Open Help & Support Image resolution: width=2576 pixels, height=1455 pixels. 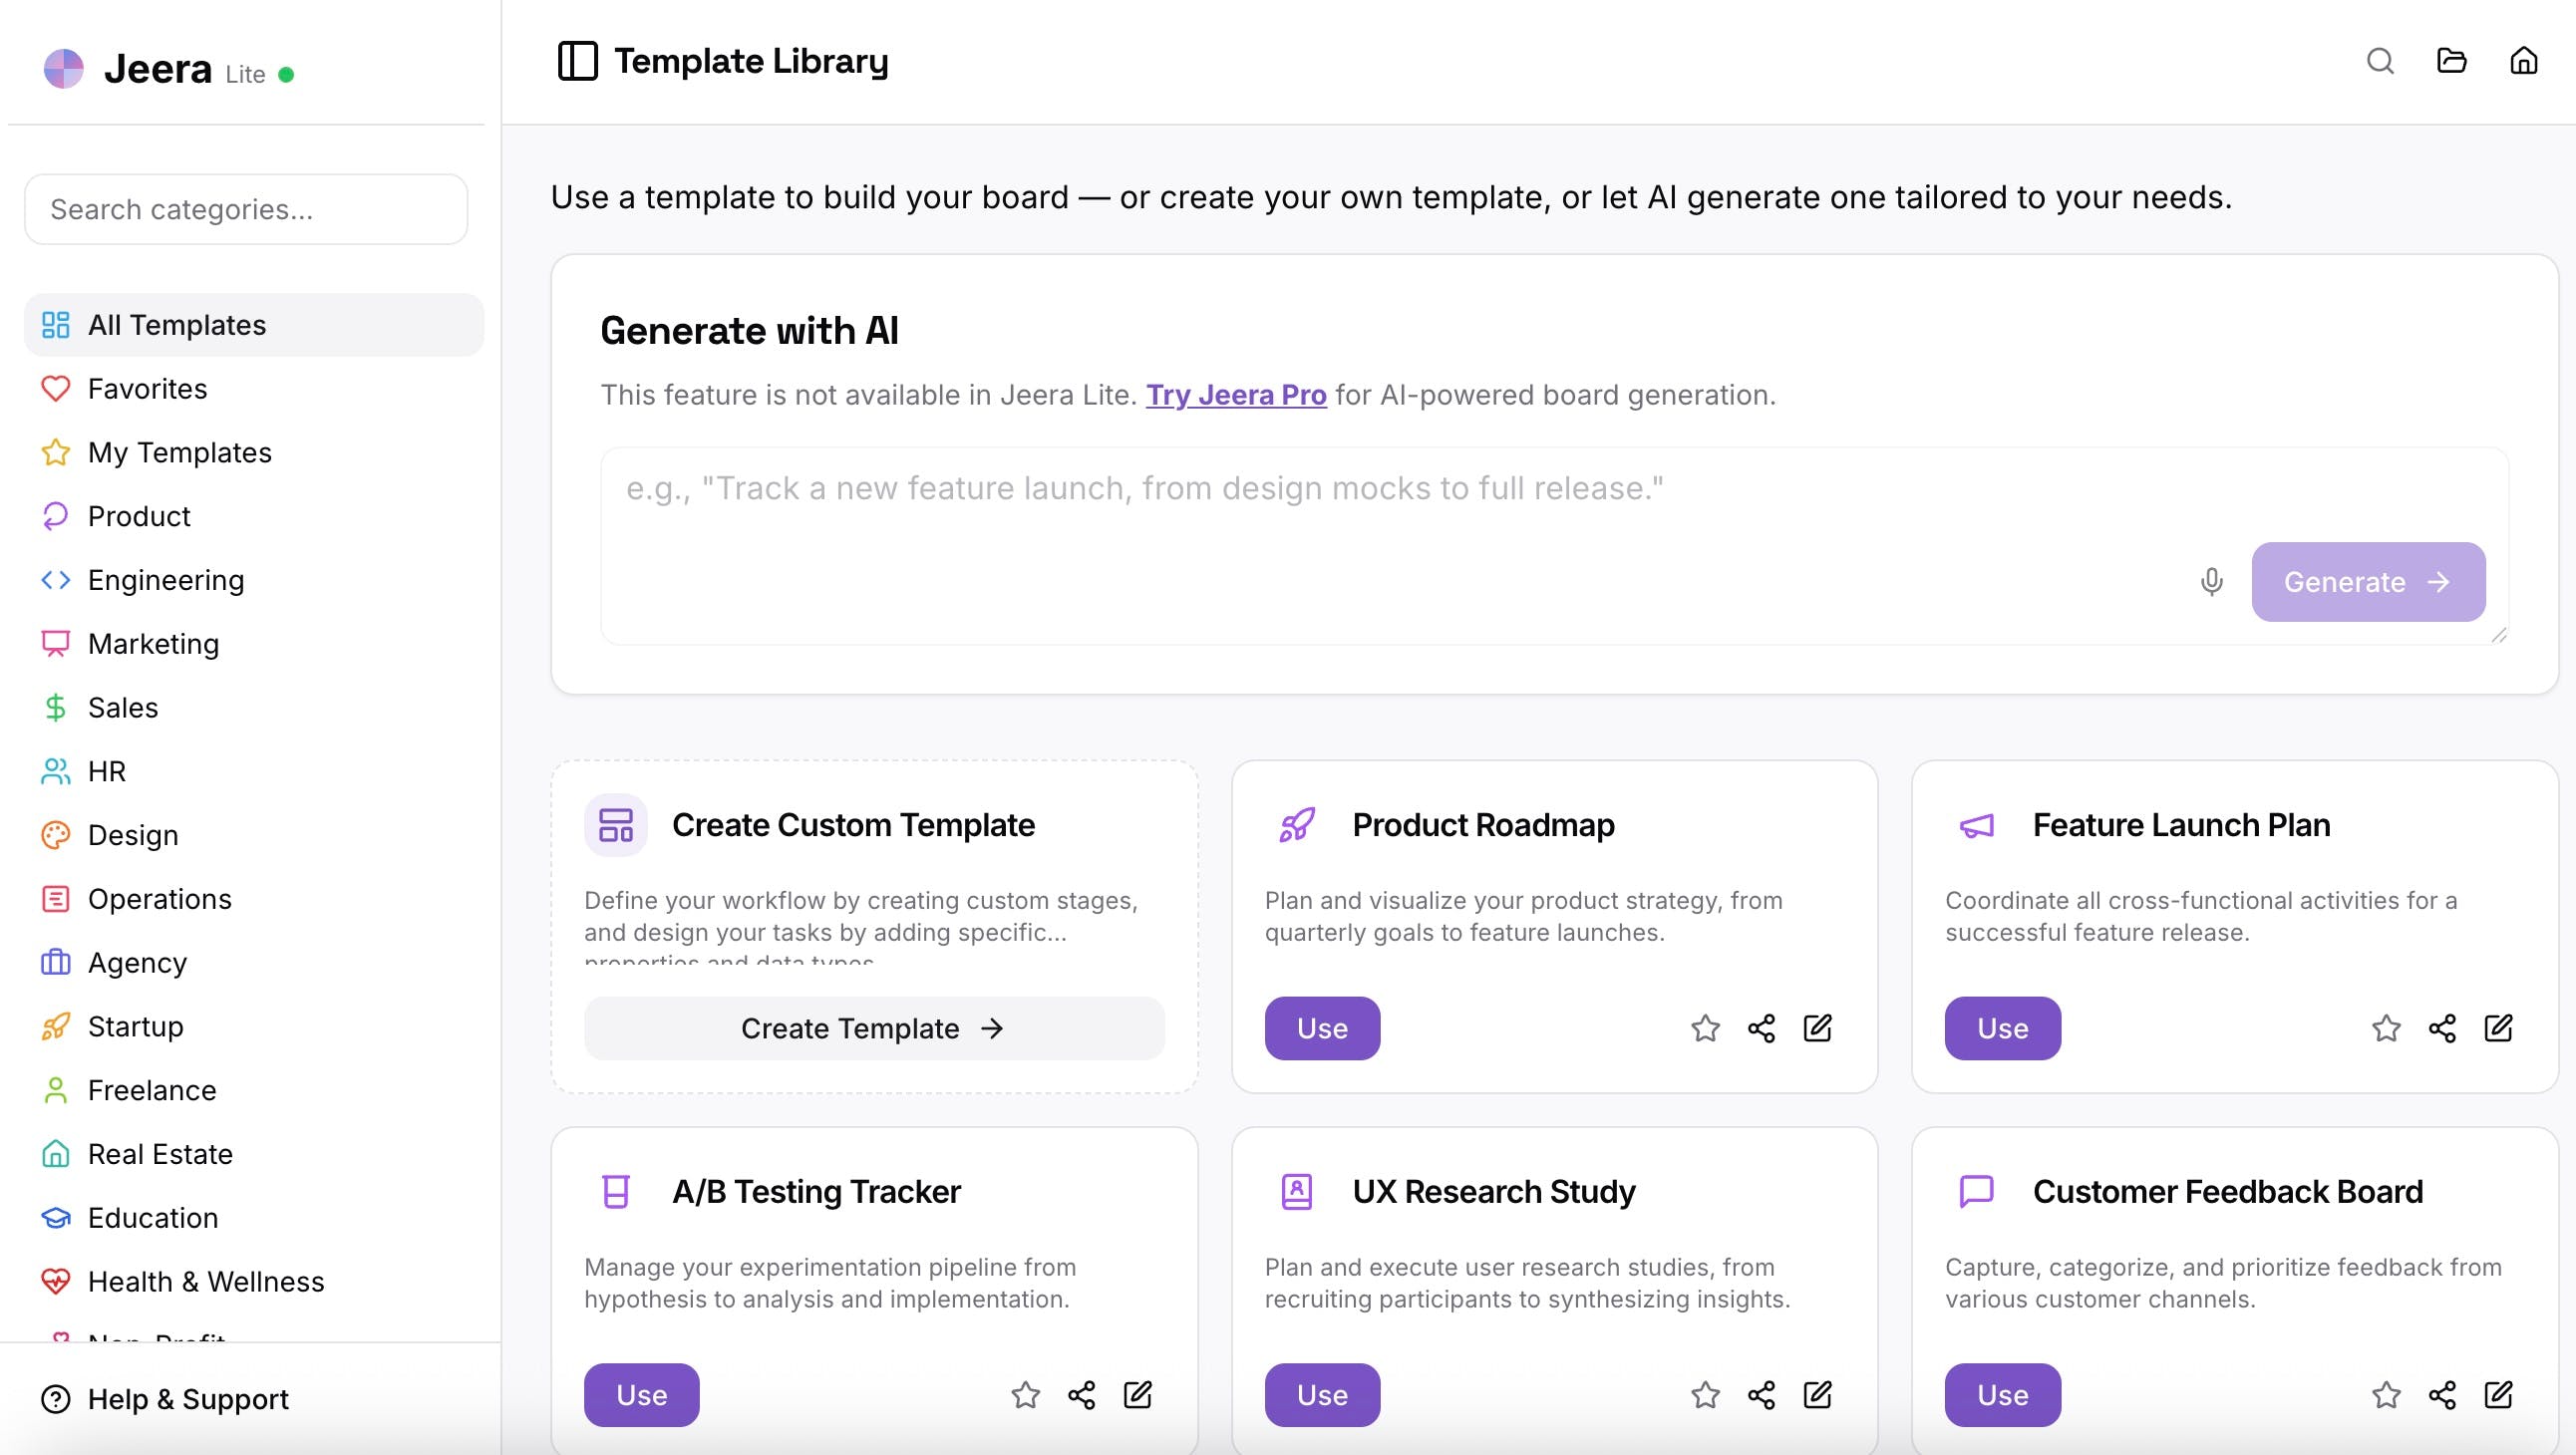point(187,1399)
